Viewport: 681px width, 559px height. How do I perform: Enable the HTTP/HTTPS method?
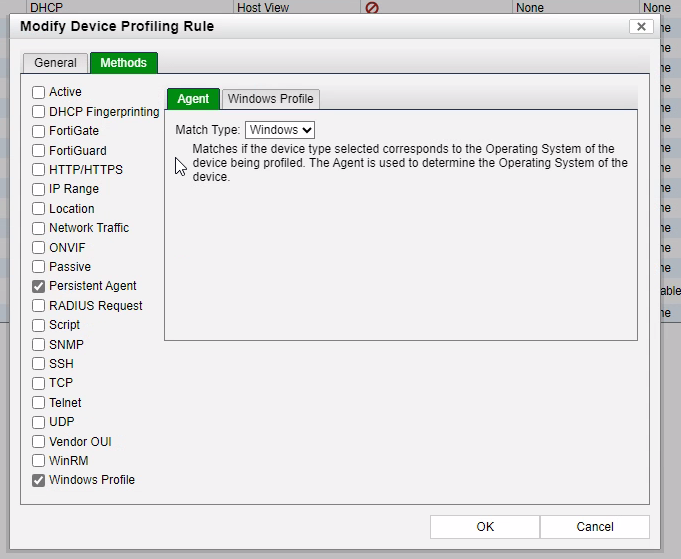(39, 170)
